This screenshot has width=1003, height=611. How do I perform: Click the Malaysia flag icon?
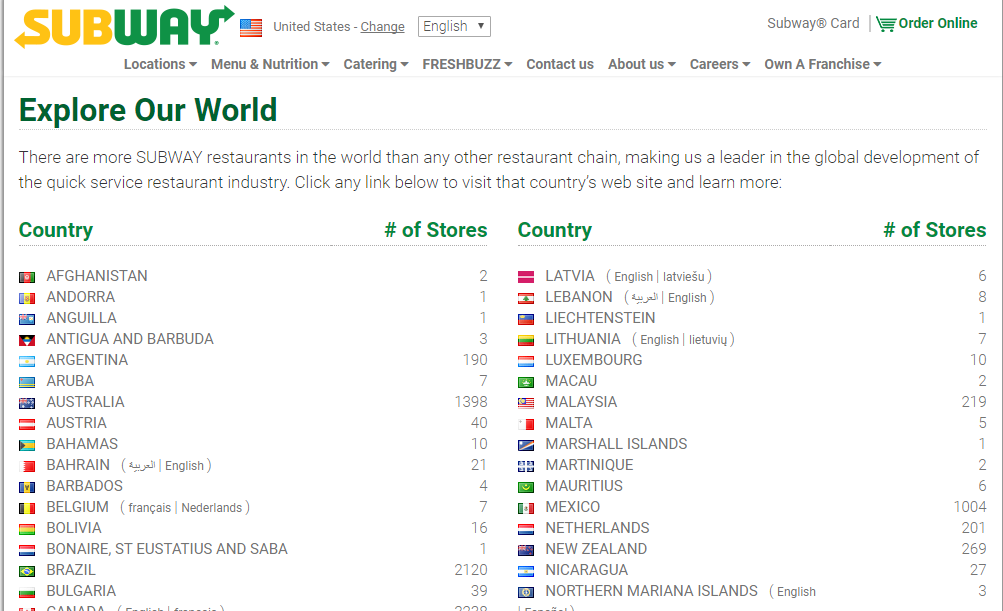(x=526, y=403)
